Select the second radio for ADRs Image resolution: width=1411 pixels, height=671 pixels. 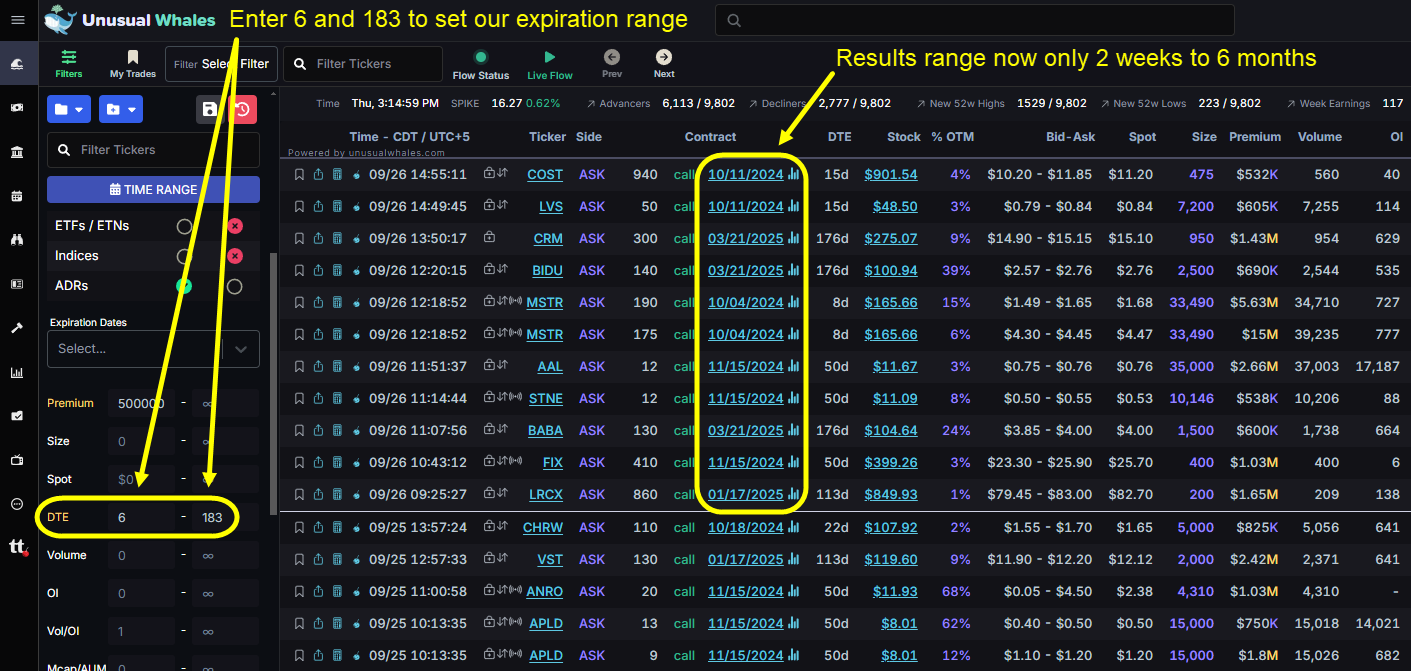click(x=235, y=286)
